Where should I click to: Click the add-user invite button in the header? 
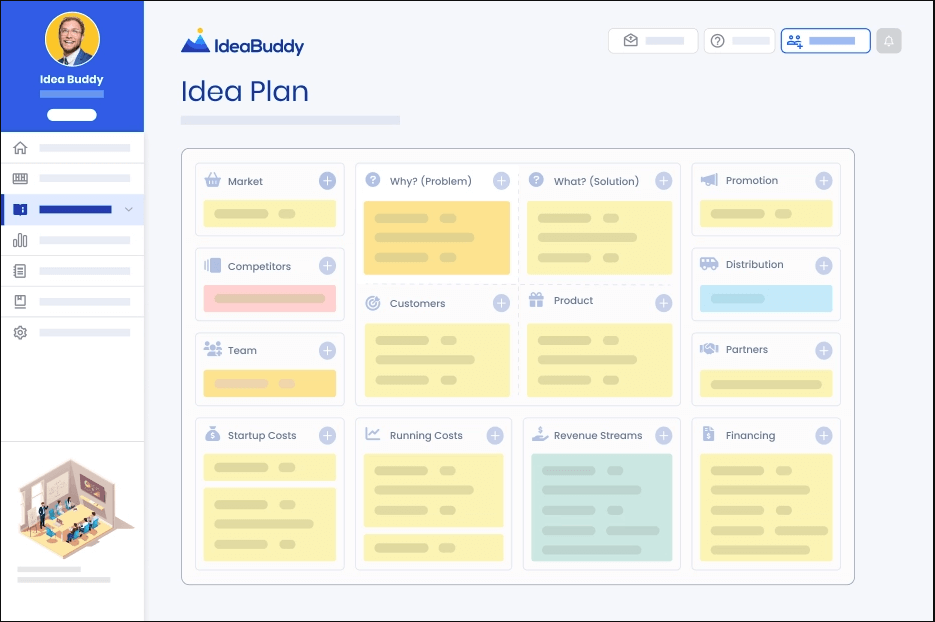pyautogui.click(x=825, y=41)
